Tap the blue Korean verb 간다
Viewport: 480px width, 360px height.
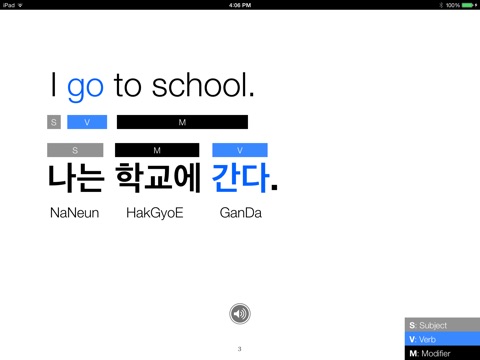(240, 178)
